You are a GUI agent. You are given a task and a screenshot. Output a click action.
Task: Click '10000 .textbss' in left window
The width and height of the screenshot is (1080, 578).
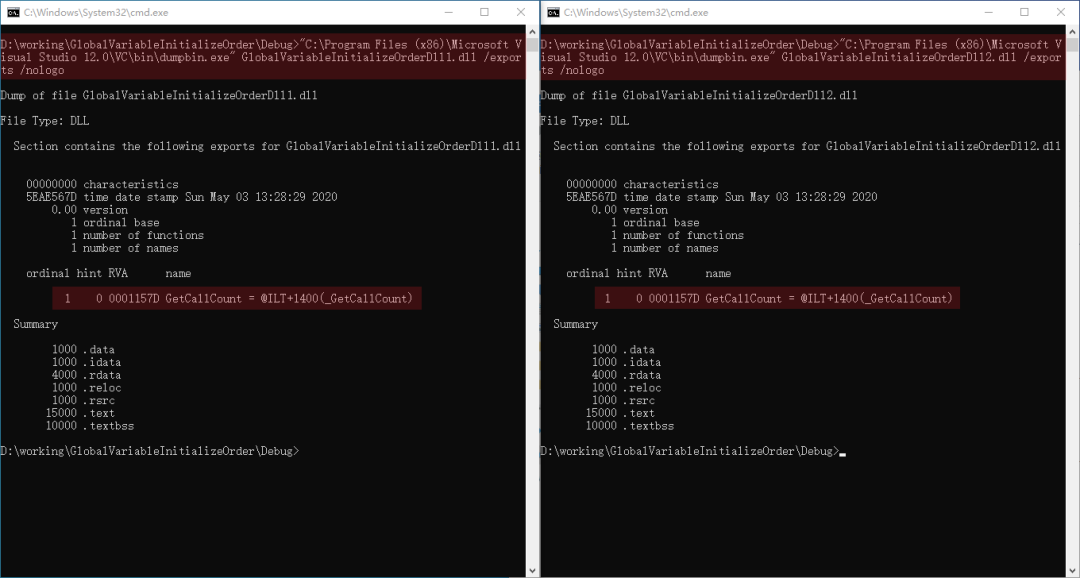(x=90, y=426)
